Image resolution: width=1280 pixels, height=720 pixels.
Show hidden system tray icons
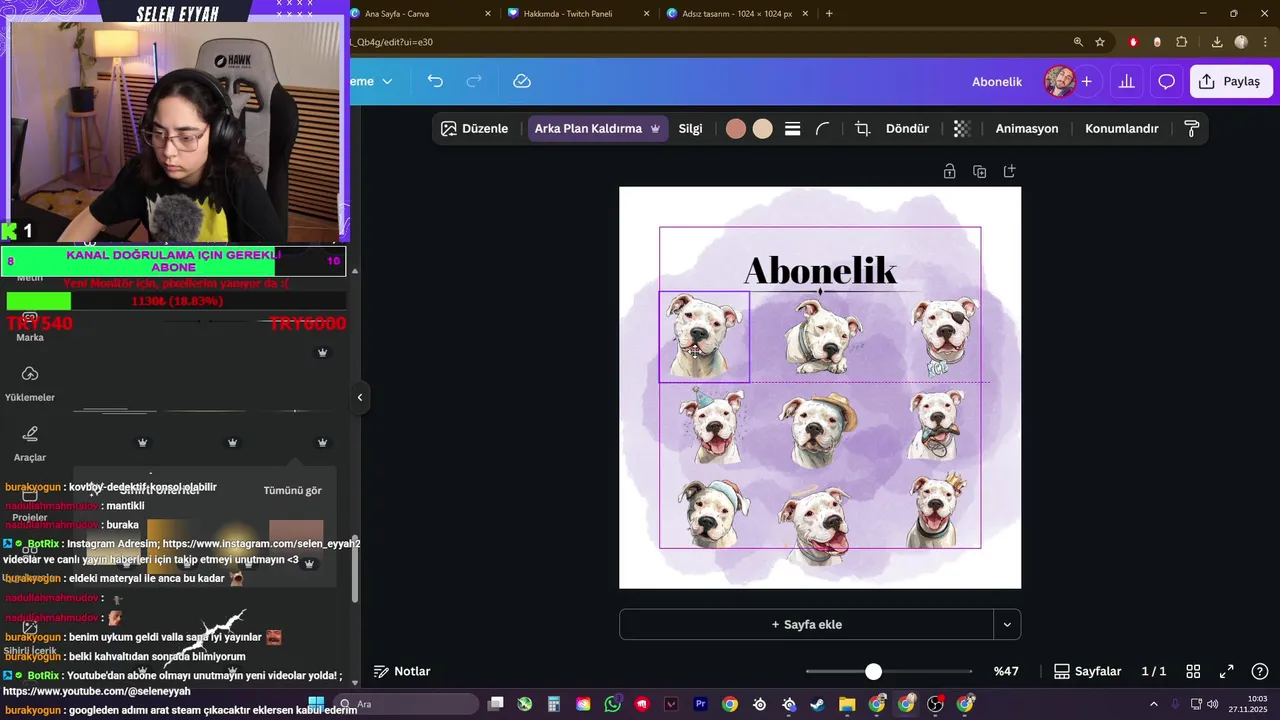pyautogui.click(x=1153, y=704)
